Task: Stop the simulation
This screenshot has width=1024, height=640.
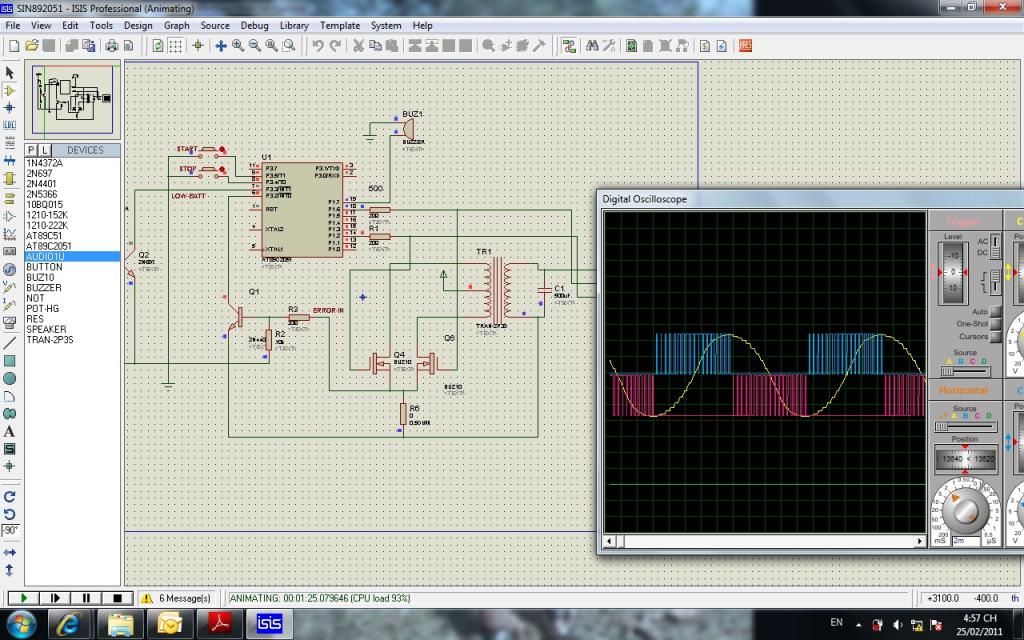Action: [x=117, y=598]
